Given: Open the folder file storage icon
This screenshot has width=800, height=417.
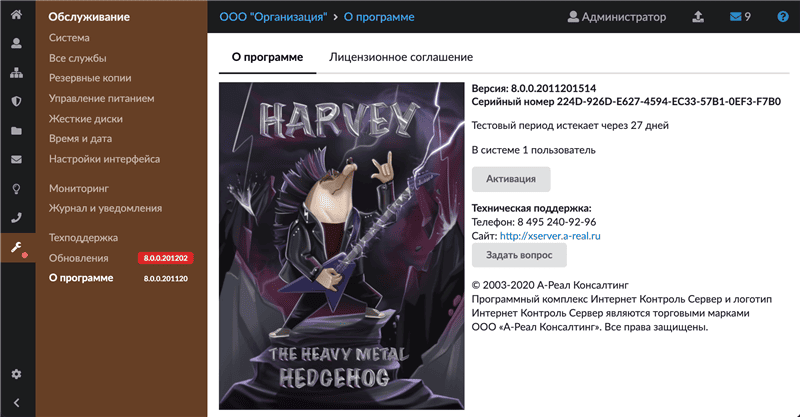Looking at the screenshot, I should (x=16, y=131).
